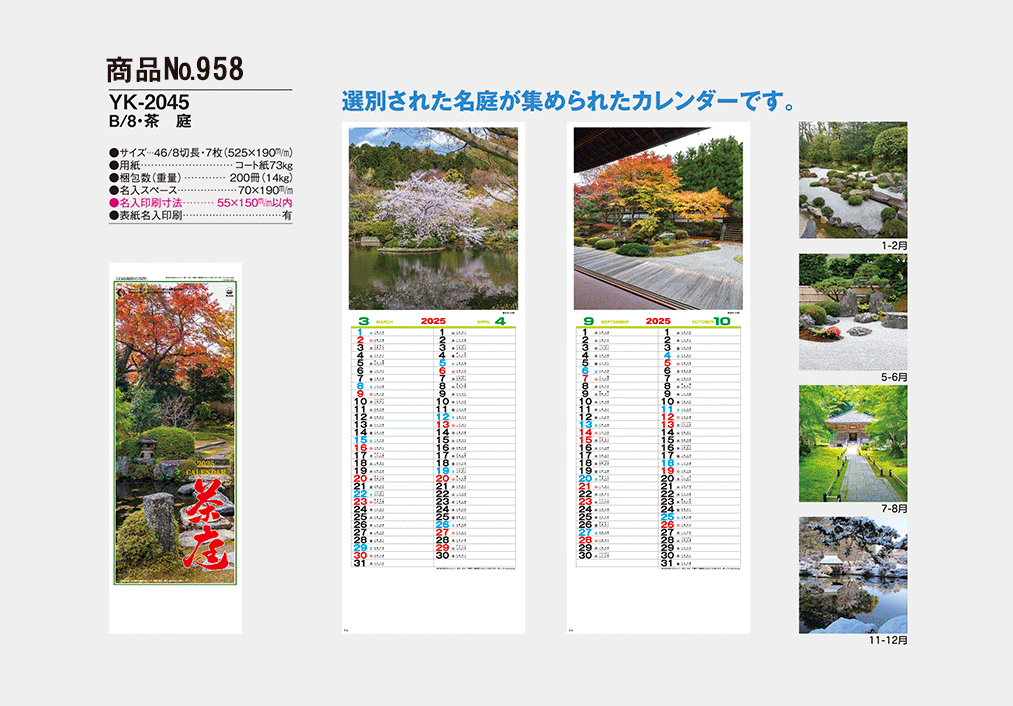The height and width of the screenshot is (706, 1013).
Task: View the 11-12月 snowy garden thumbnail
Action: (852, 575)
